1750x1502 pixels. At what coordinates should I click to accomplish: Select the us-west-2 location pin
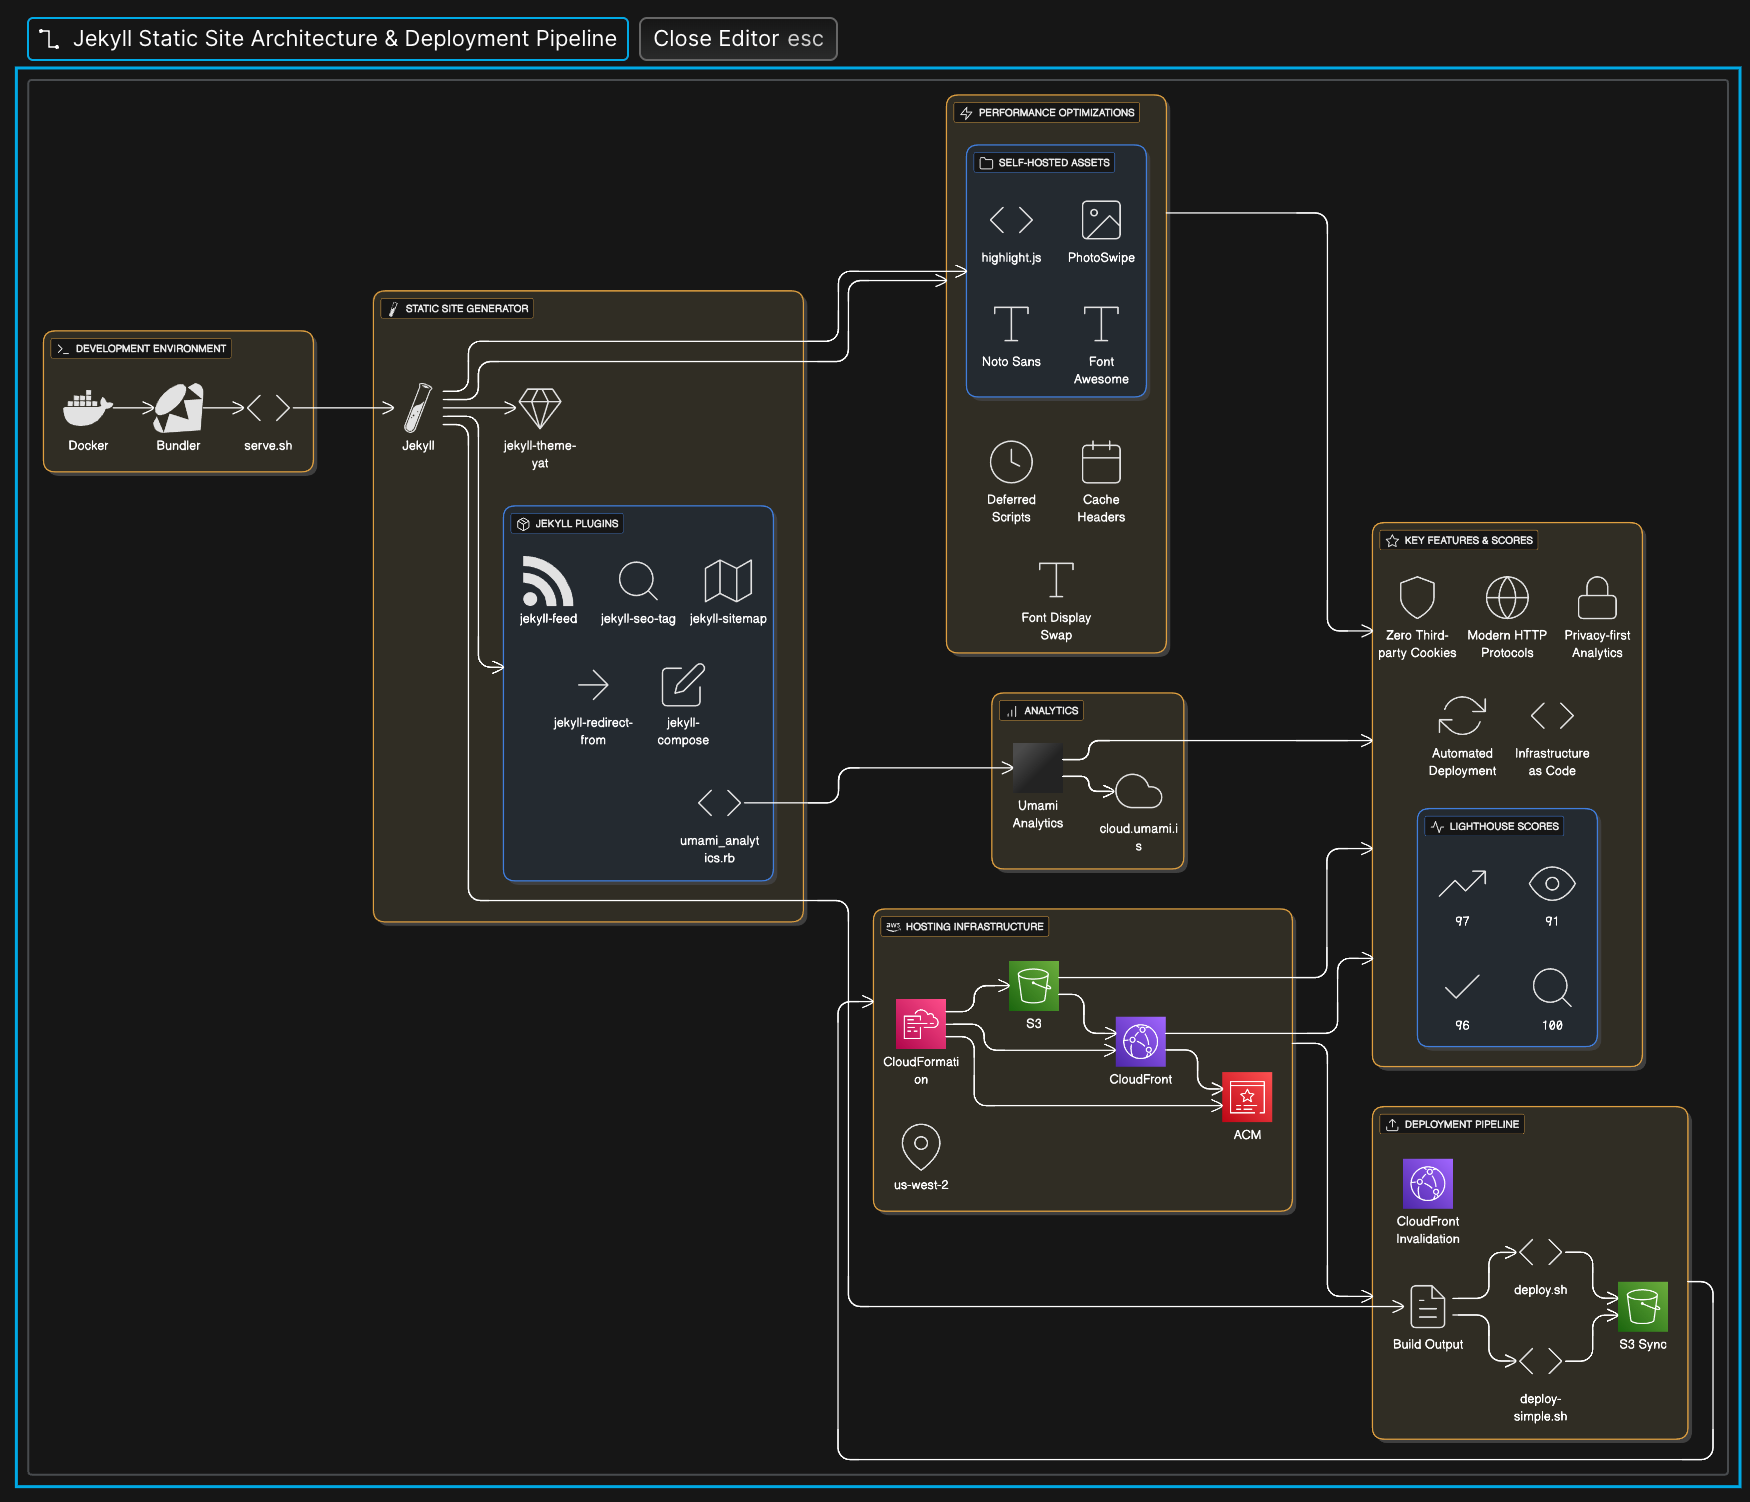tap(920, 1146)
